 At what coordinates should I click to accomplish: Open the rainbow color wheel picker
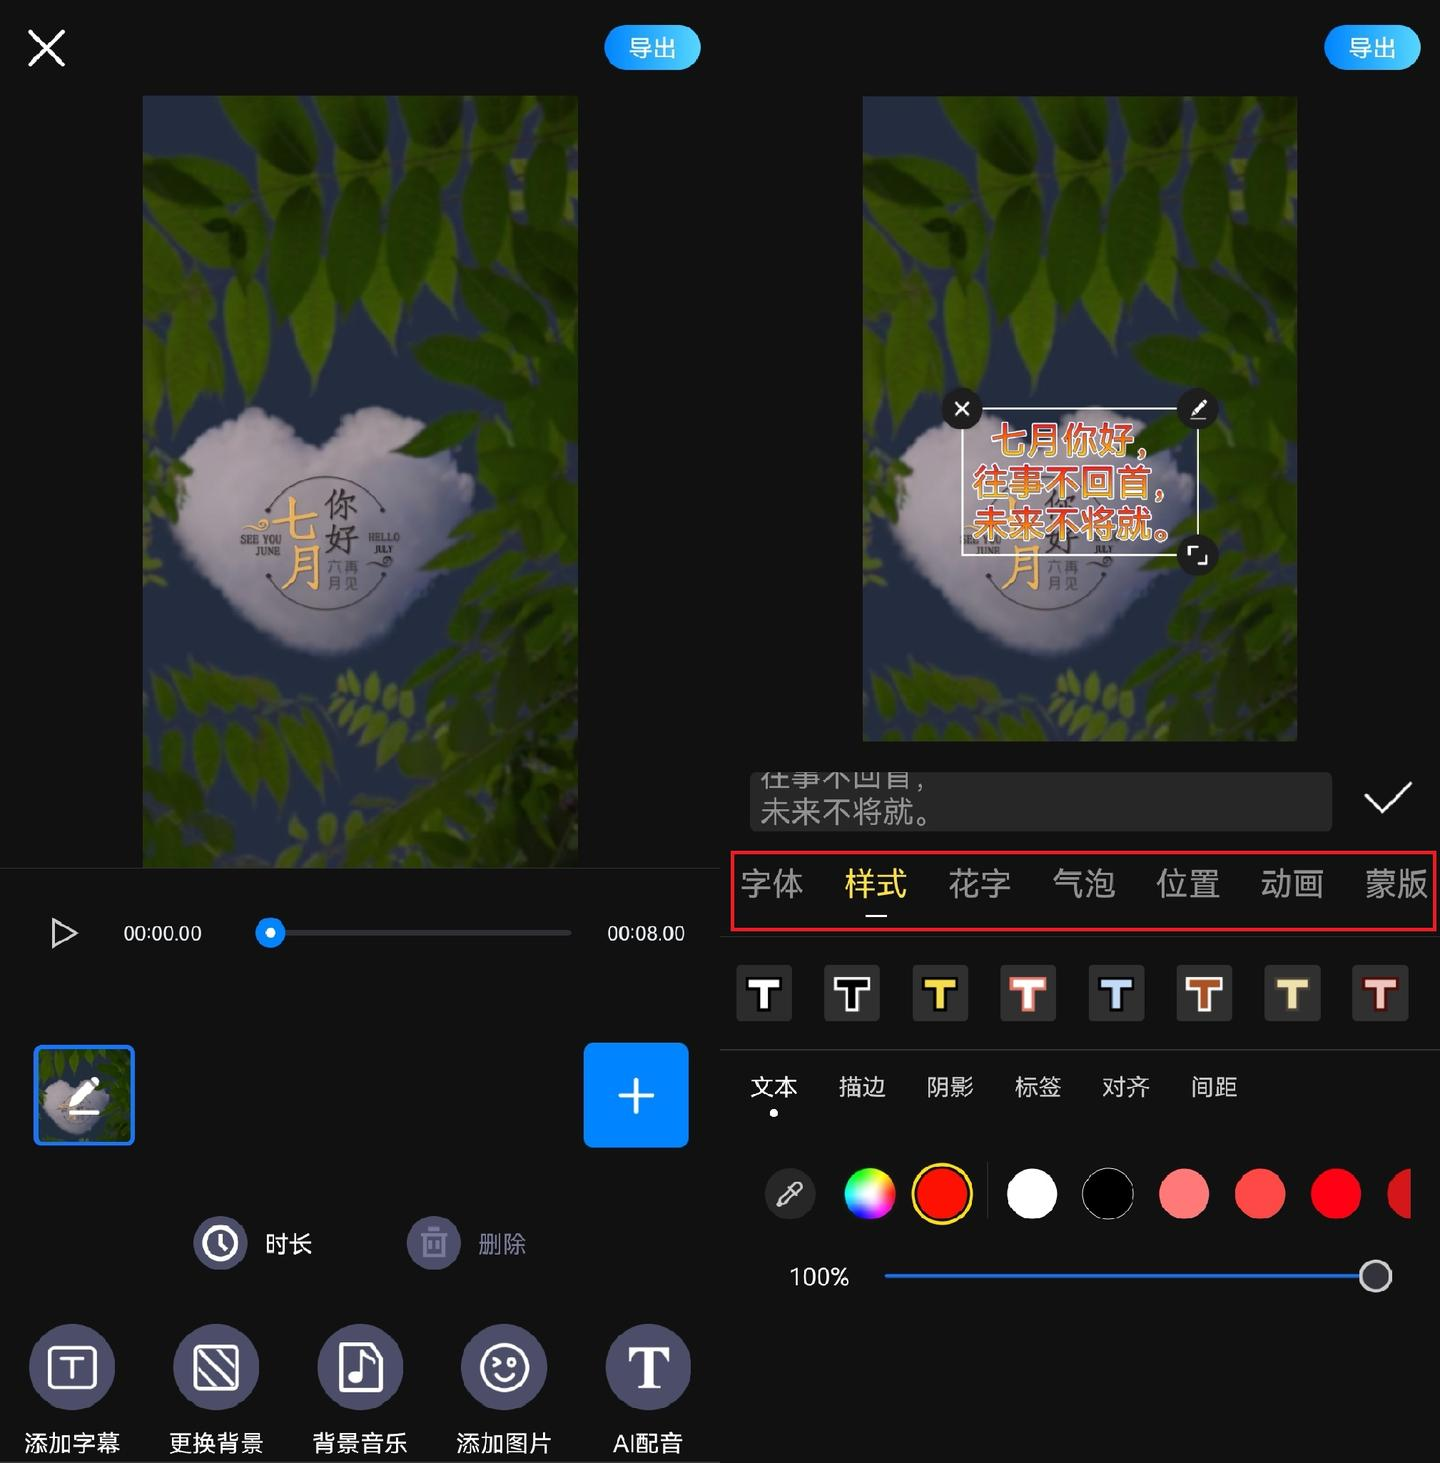(x=869, y=1194)
